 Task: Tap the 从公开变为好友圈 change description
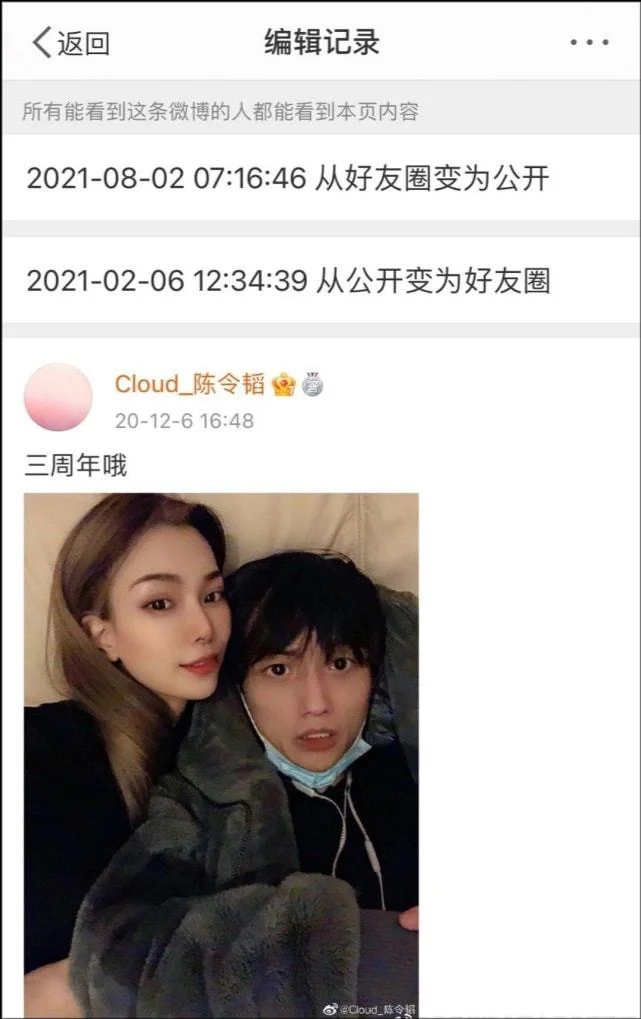(434, 281)
